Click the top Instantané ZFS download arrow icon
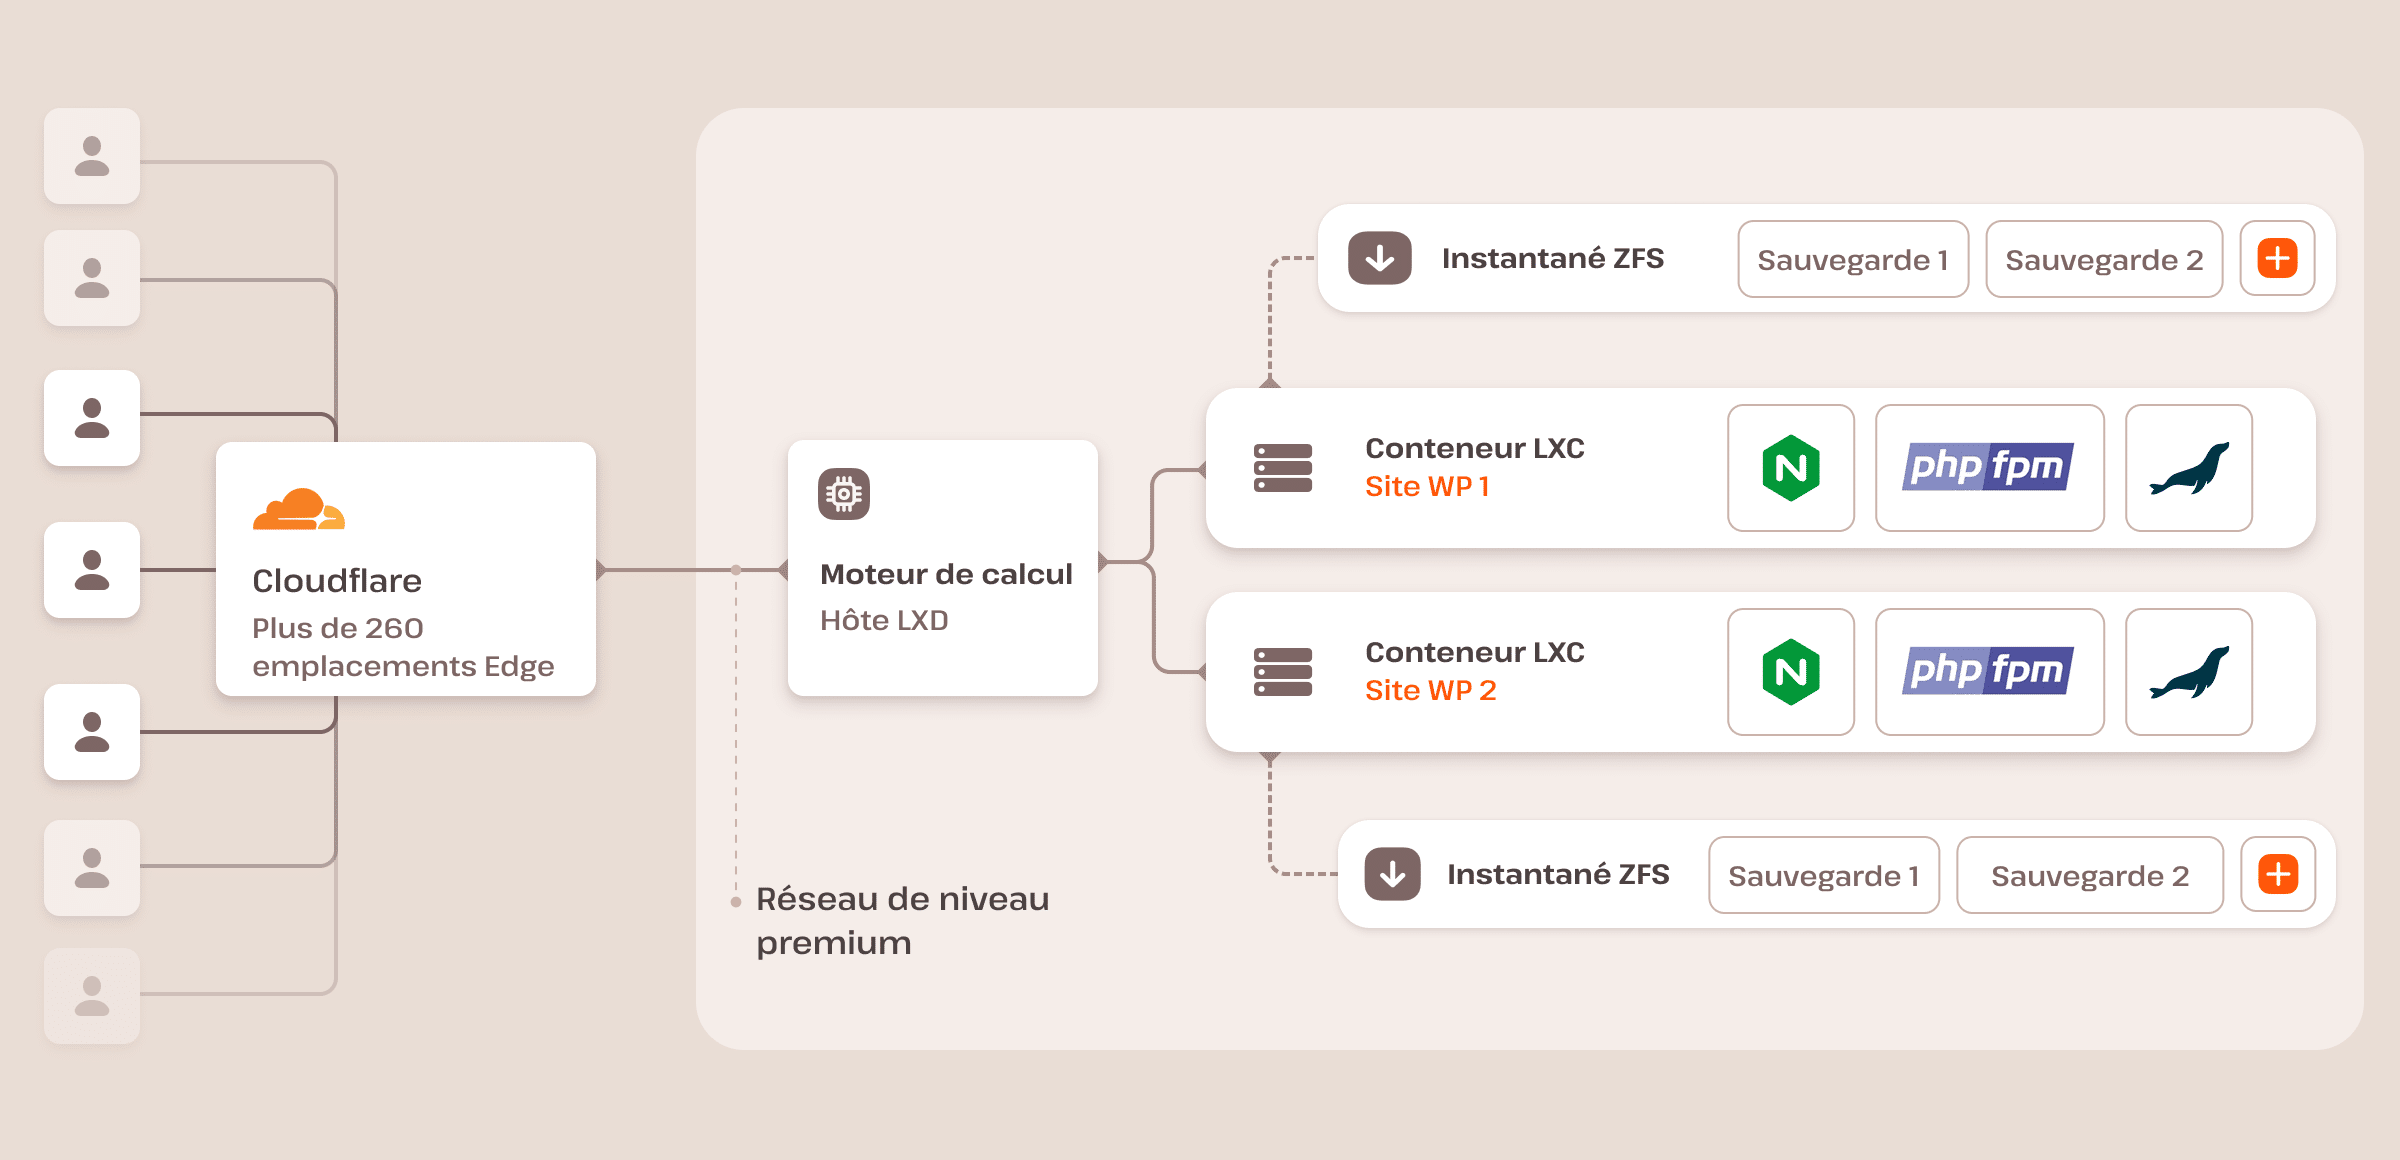 (x=1380, y=259)
